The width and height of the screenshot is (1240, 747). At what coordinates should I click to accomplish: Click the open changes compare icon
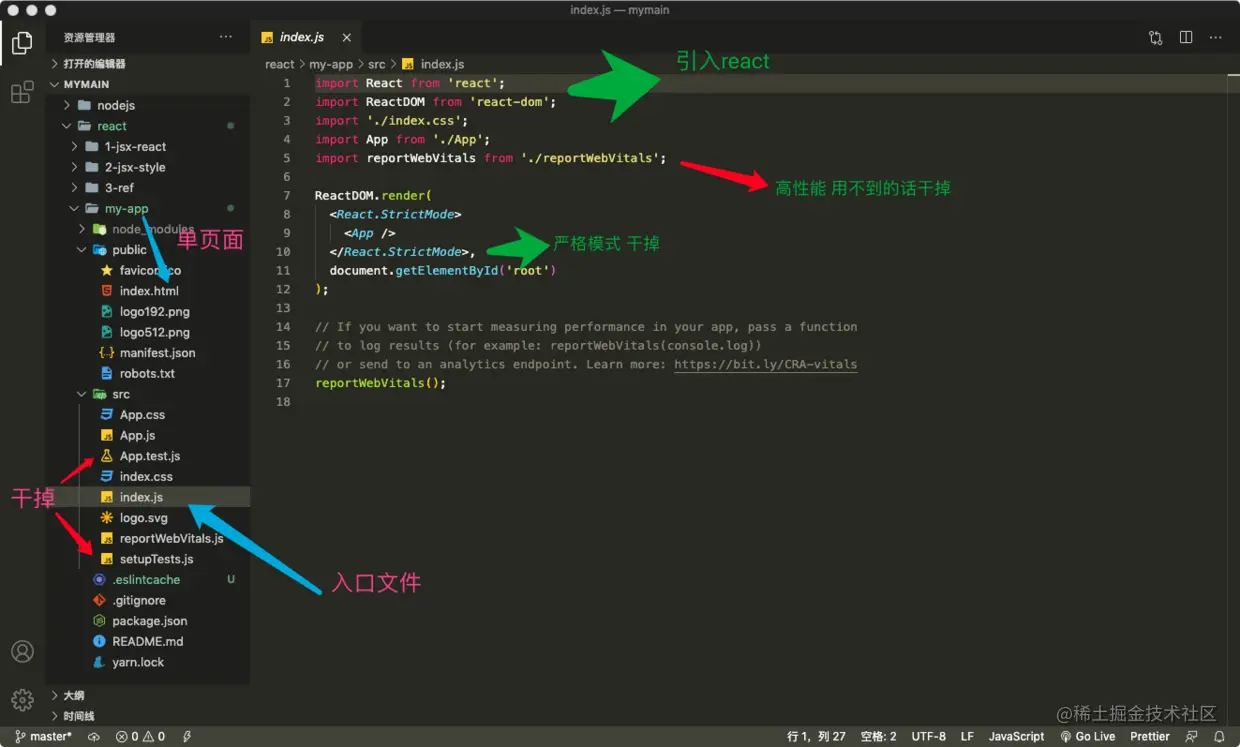1156,37
